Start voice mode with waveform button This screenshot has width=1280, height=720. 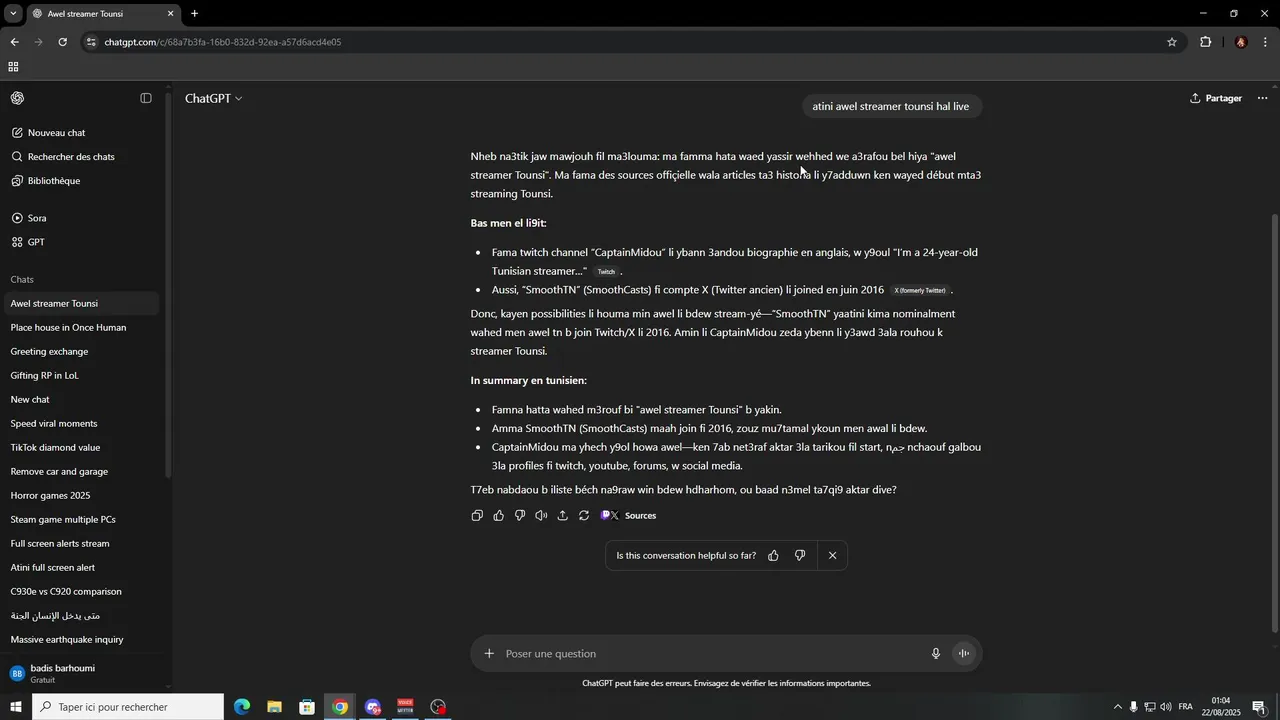(x=964, y=654)
